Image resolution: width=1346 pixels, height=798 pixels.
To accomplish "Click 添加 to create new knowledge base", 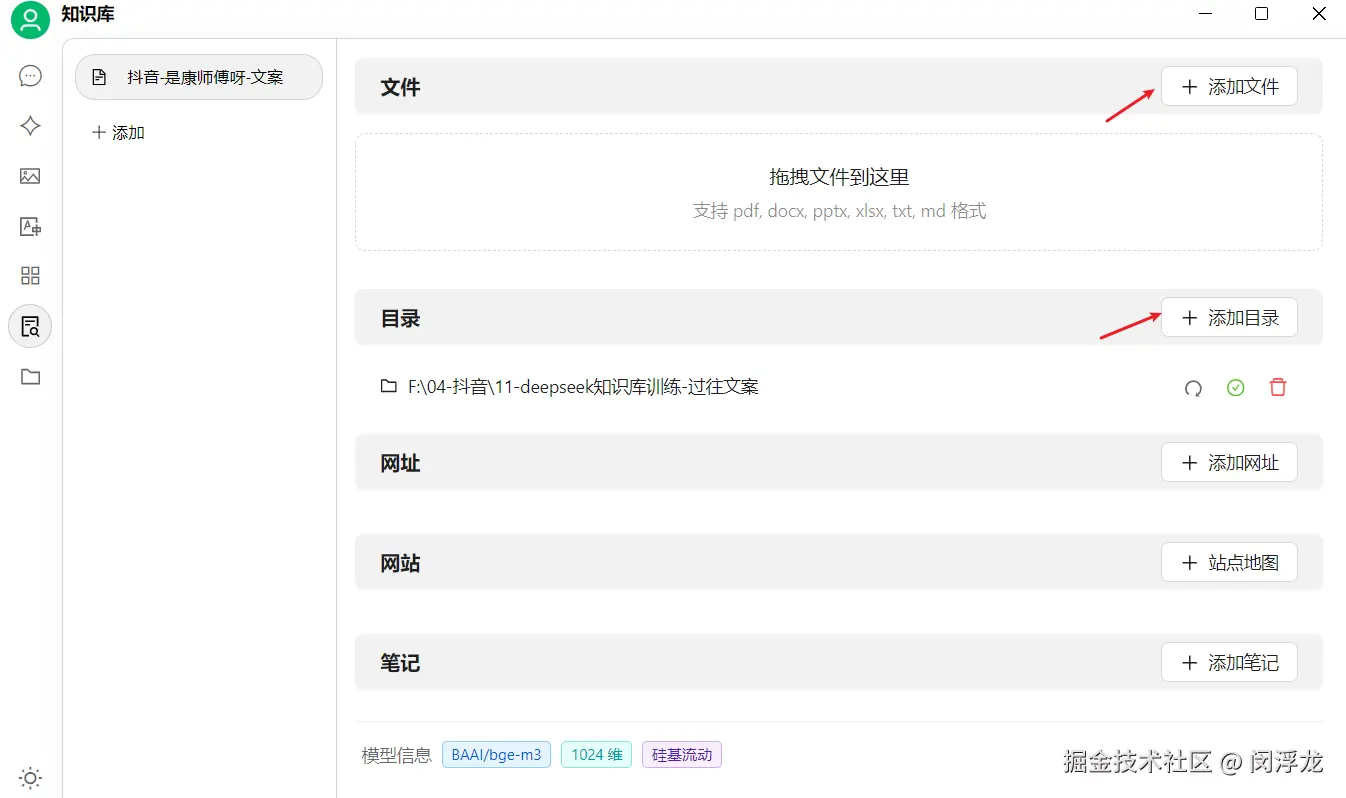I will (118, 132).
